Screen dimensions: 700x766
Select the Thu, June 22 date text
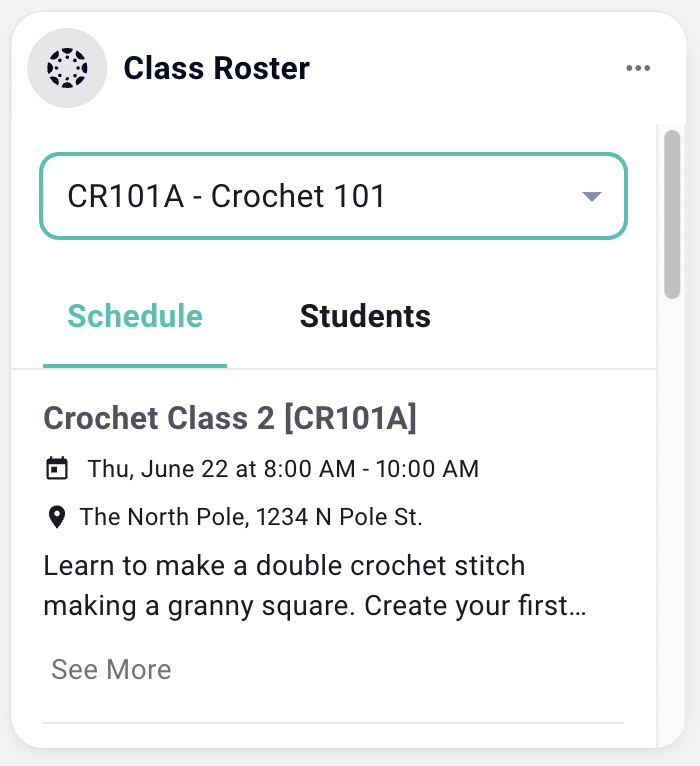[x=157, y=469]
